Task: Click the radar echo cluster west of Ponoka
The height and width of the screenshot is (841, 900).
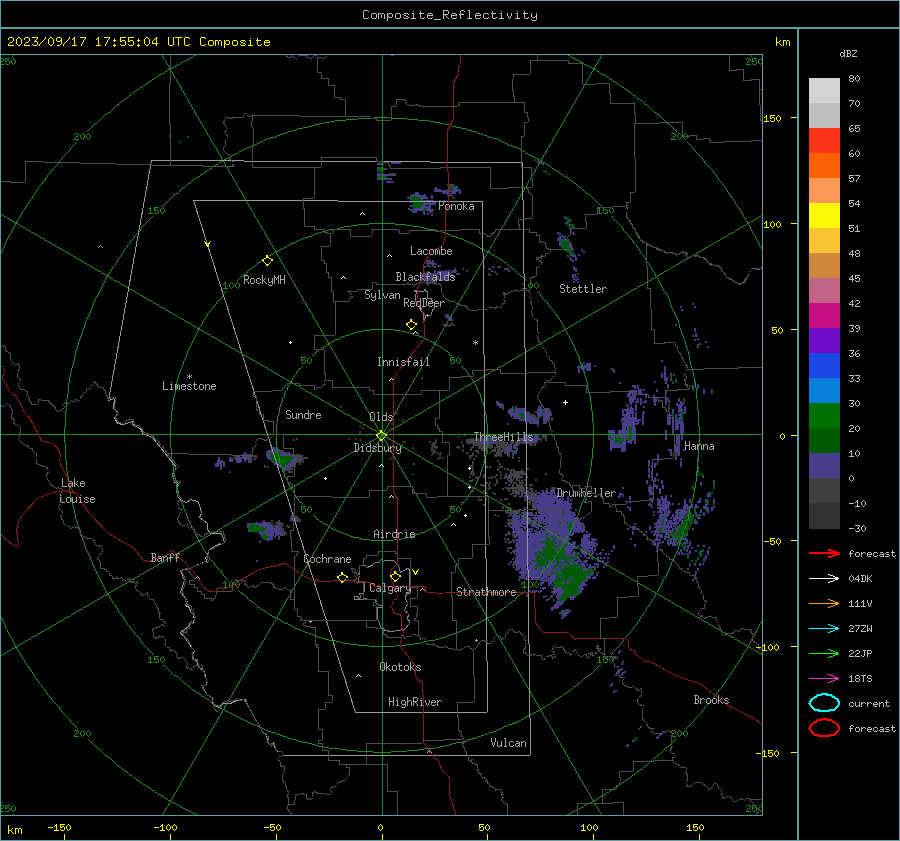Action: [421, 203]
